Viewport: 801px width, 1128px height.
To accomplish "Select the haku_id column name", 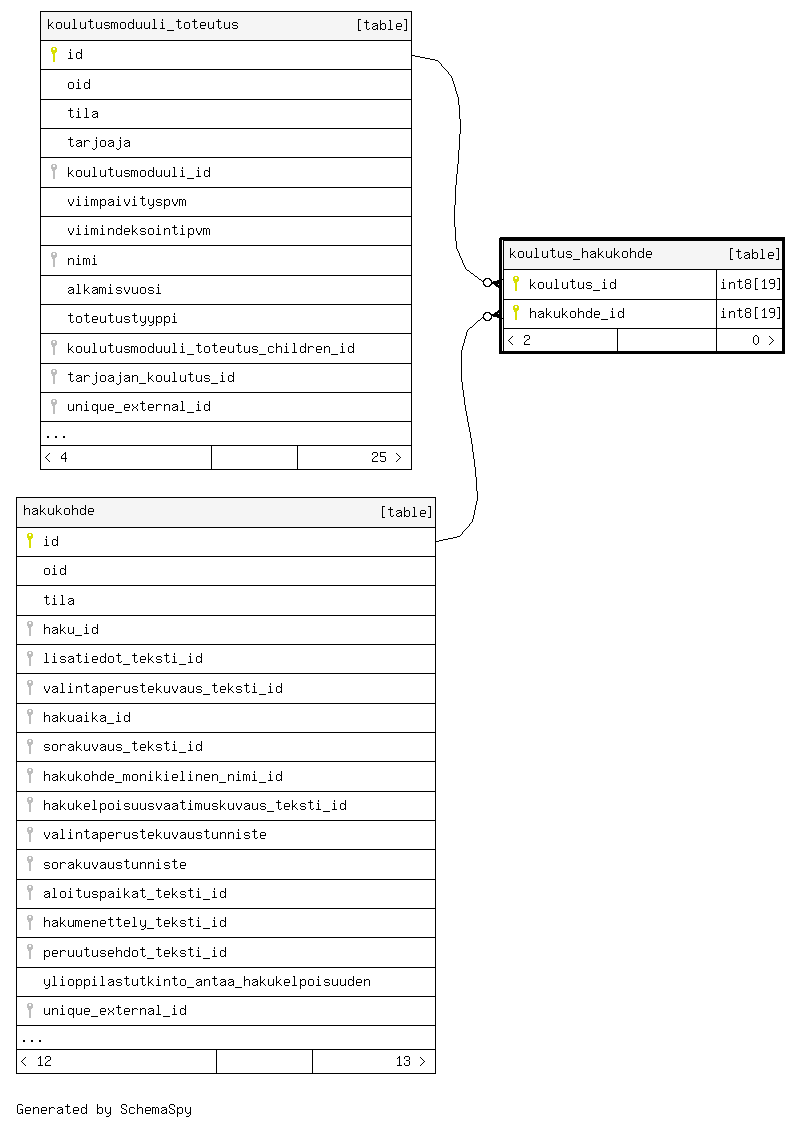I will pyautogui.click(x=71, y=629).
